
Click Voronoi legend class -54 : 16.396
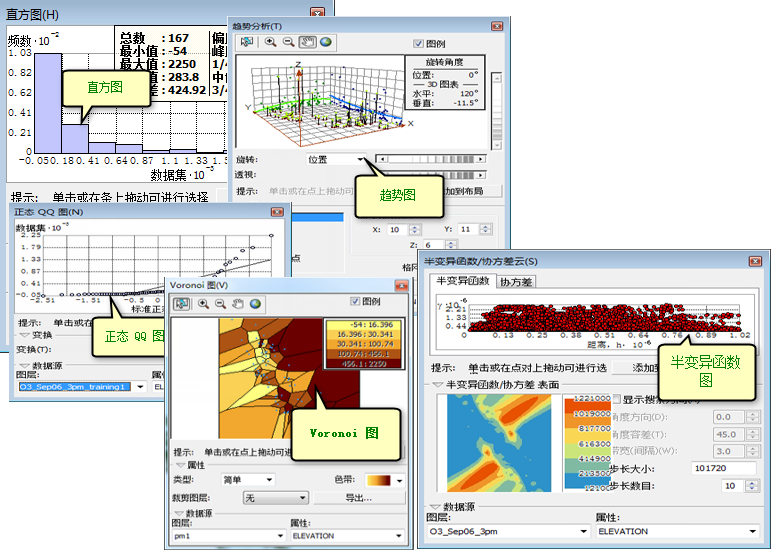coord(364,324)
